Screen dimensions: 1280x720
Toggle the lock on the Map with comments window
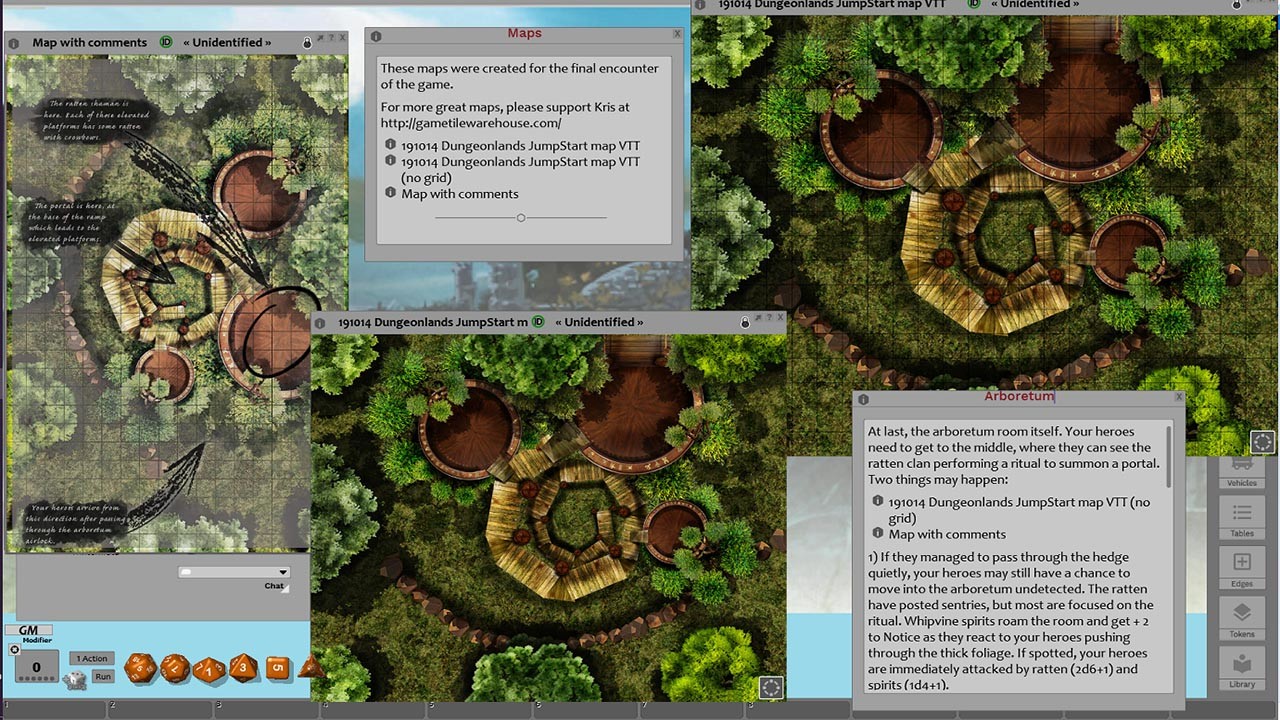[306, 41]
